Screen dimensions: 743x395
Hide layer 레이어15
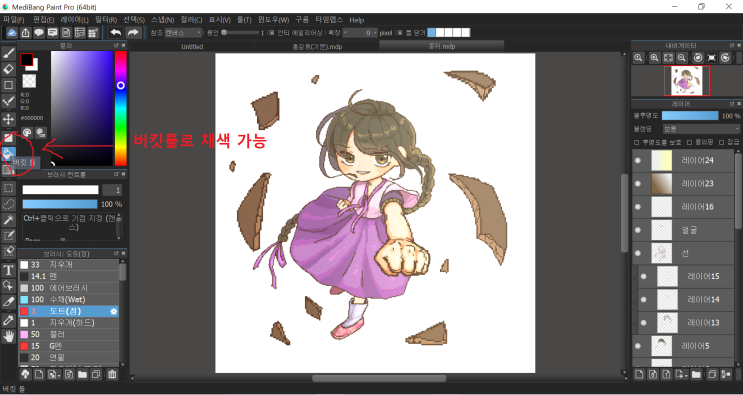pos(643,276)
